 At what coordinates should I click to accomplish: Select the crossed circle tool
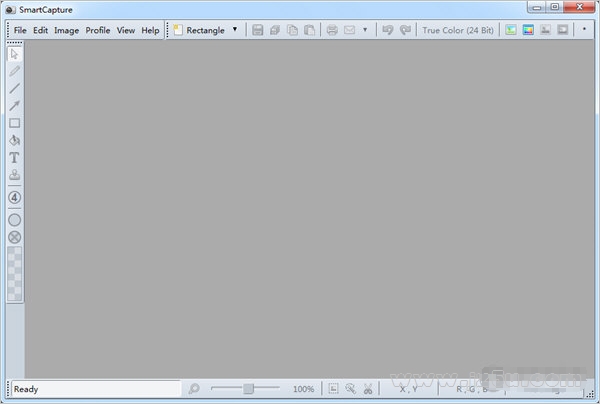tap(15, 237)
